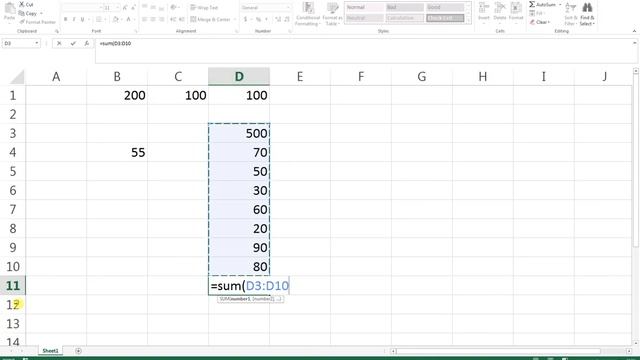Click the Decrease Font Size icon

click(x=133, y=8)
